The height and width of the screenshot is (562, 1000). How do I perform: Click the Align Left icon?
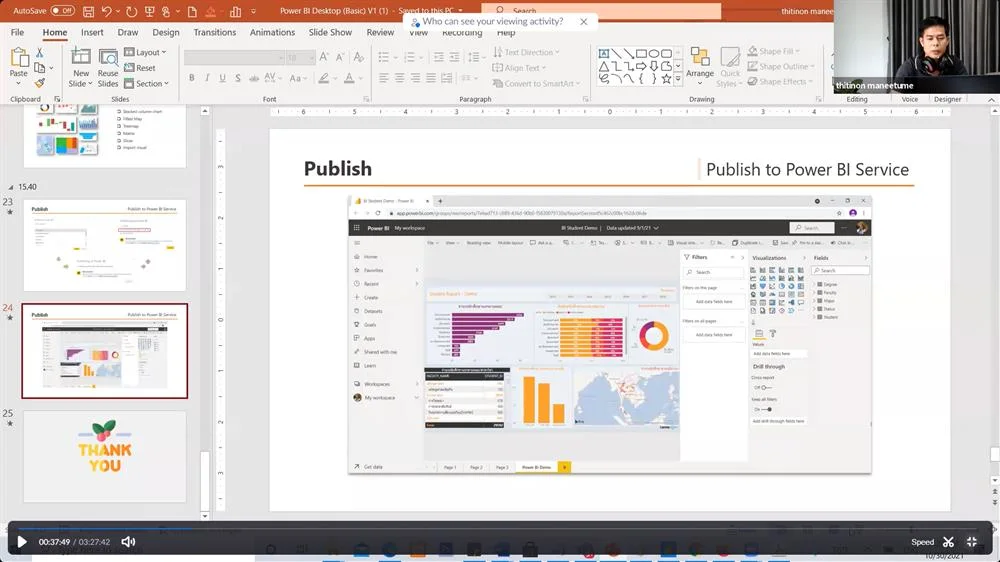point(383,78)
